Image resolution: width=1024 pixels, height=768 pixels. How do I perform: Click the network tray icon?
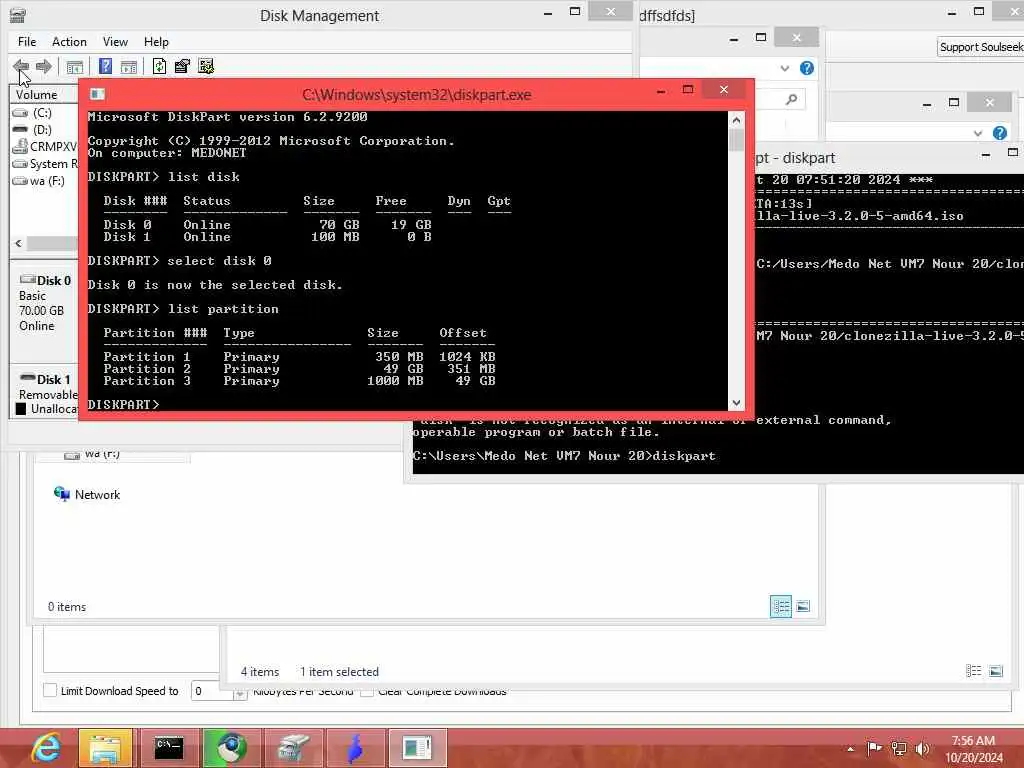click(x=899, y=748)
